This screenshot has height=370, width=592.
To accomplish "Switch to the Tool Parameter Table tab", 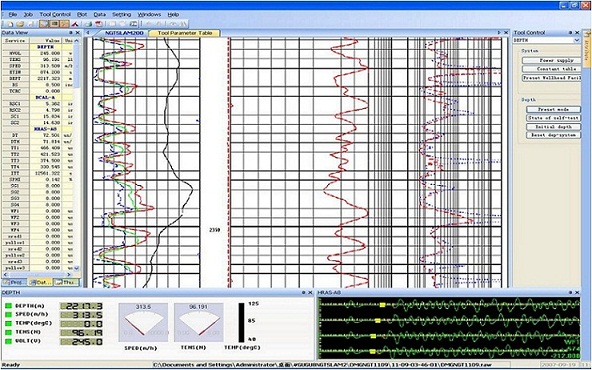I will (x=185, y=33).
